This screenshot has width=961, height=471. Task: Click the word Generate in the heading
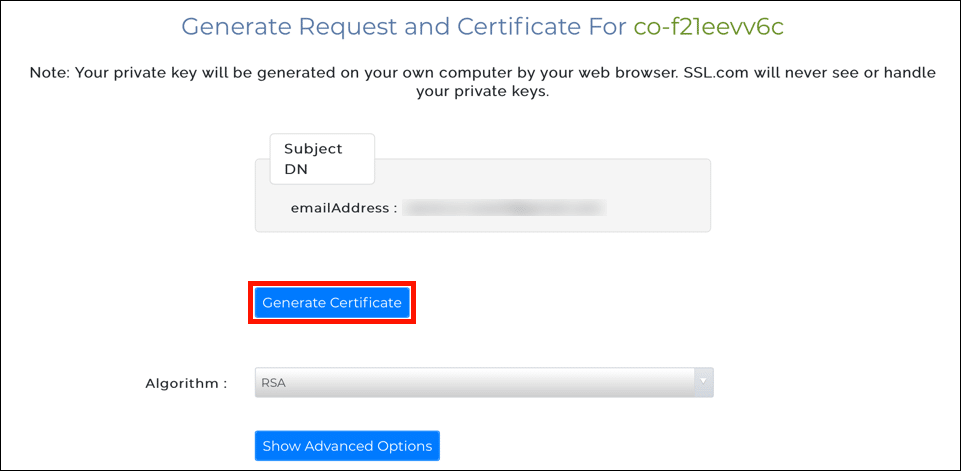[234, 27]
